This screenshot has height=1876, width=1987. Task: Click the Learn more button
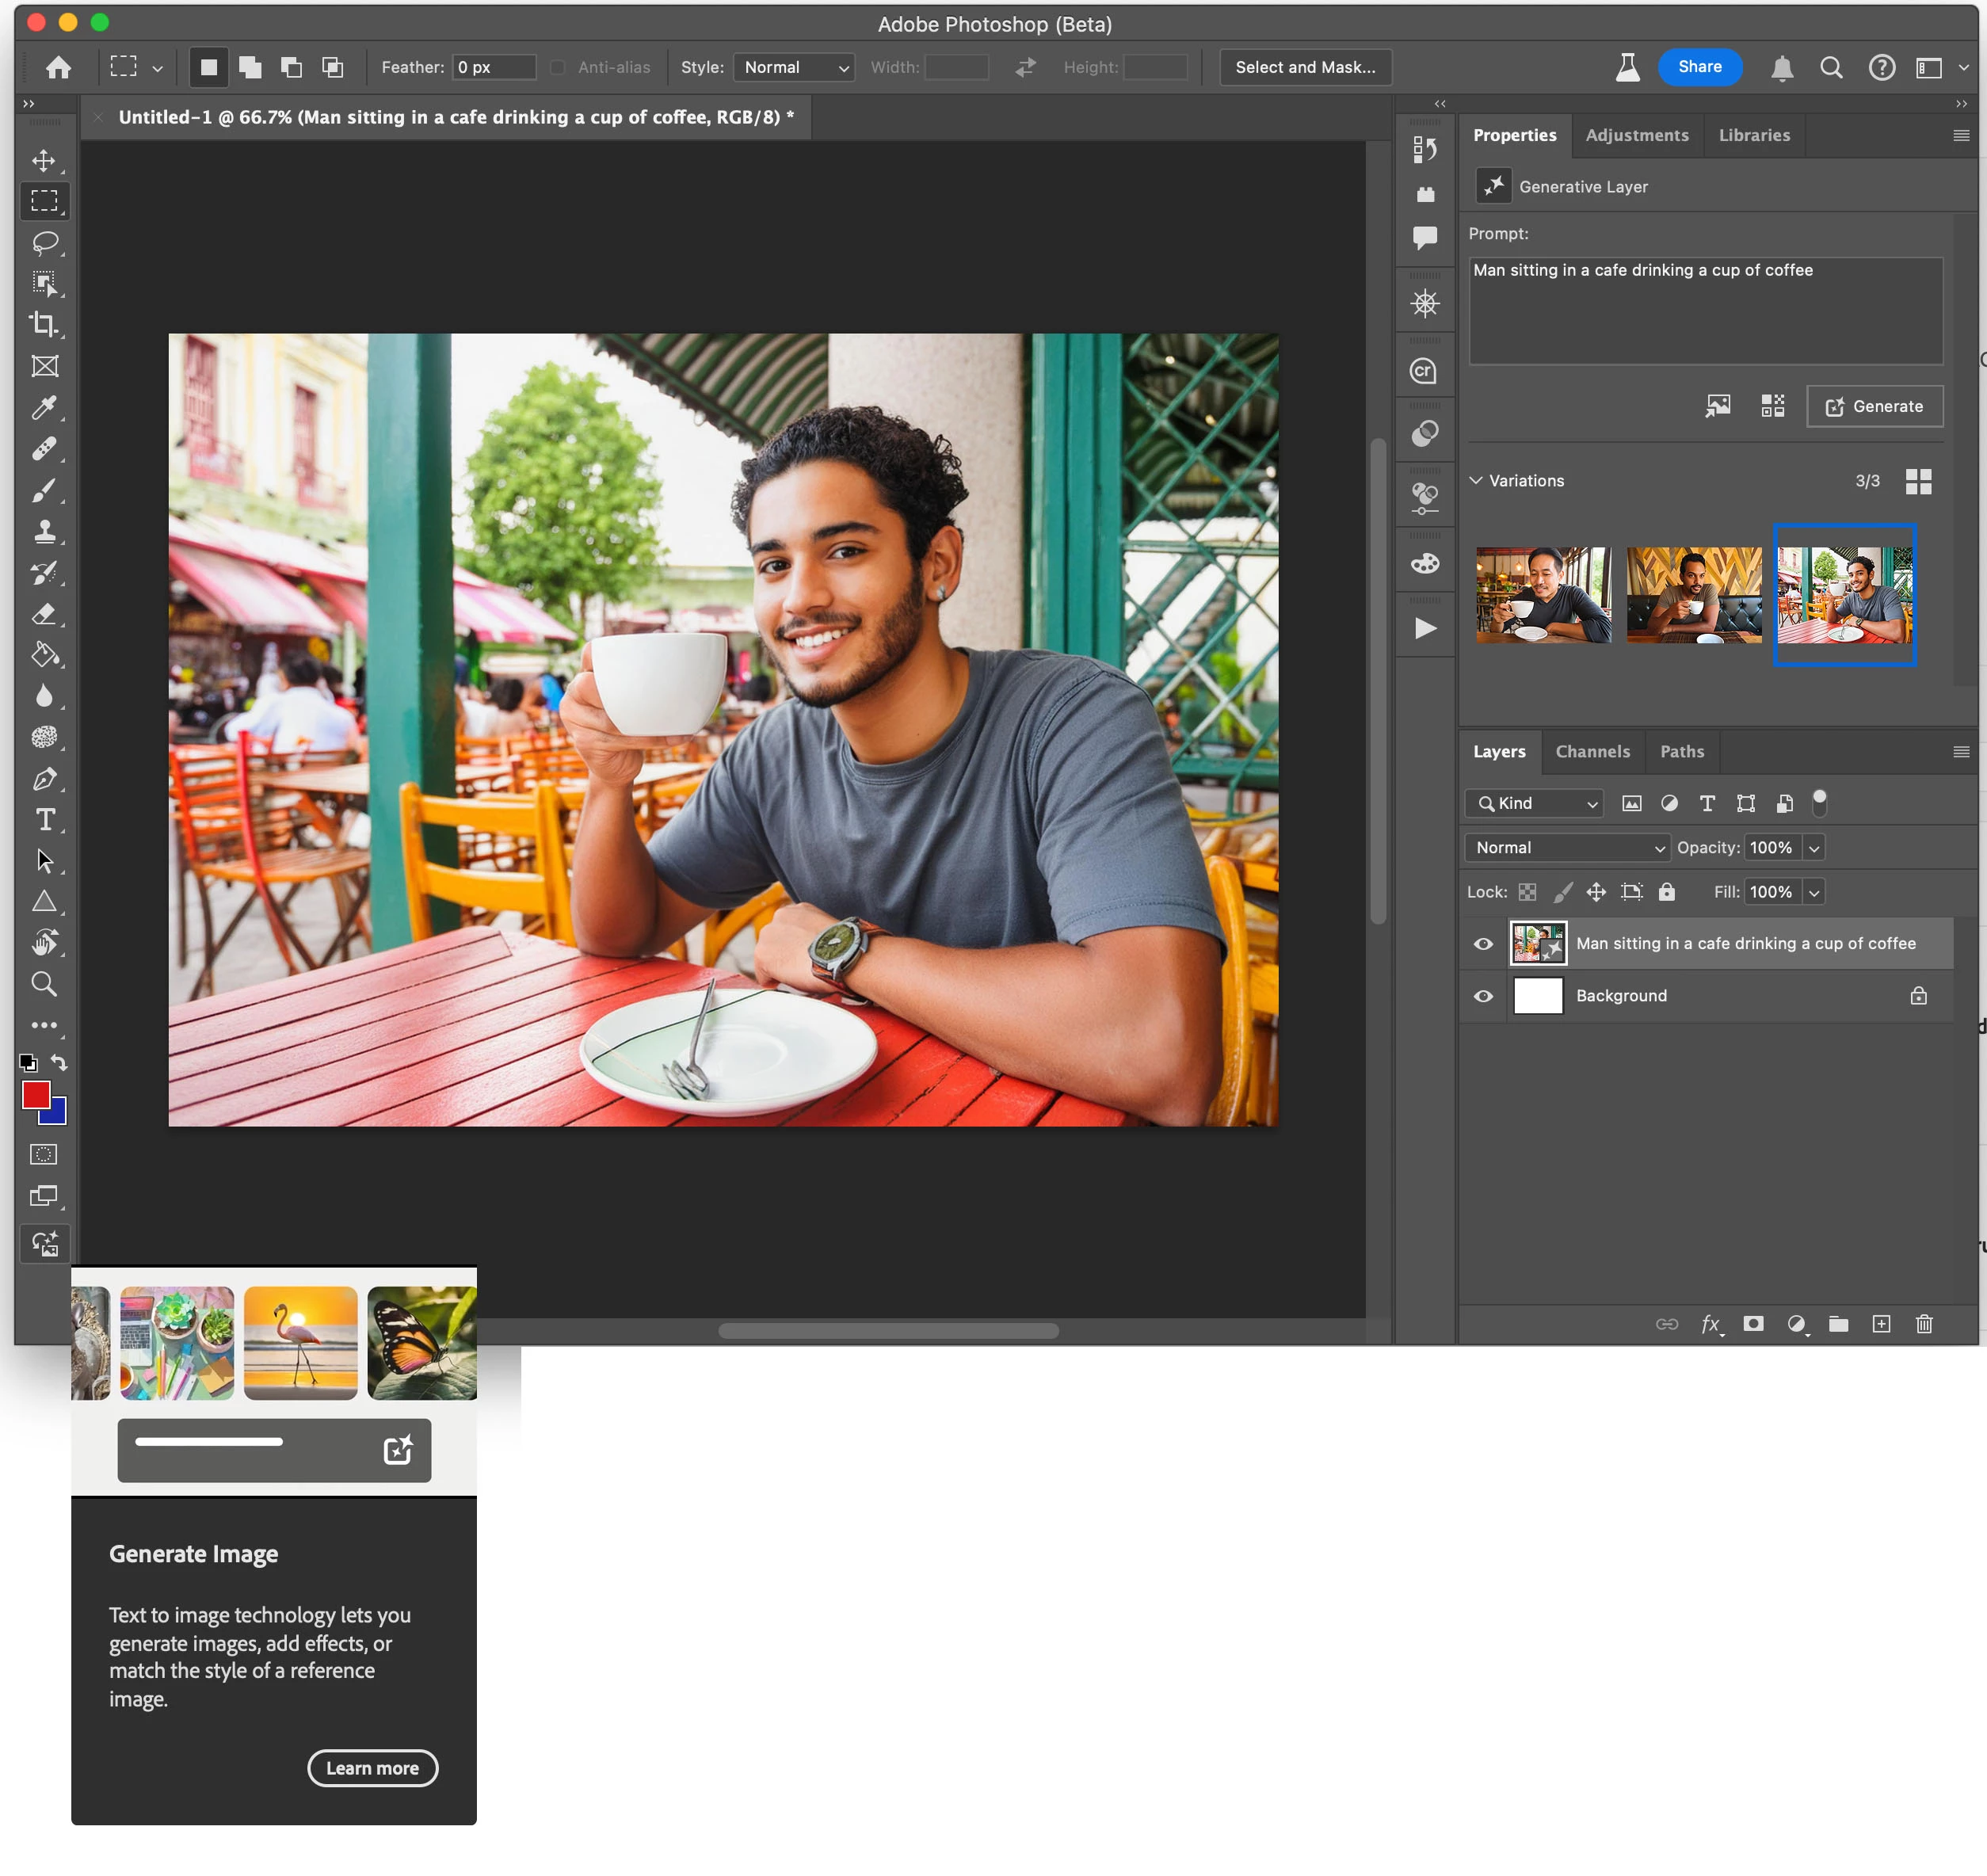click(x=372, y=1768)
